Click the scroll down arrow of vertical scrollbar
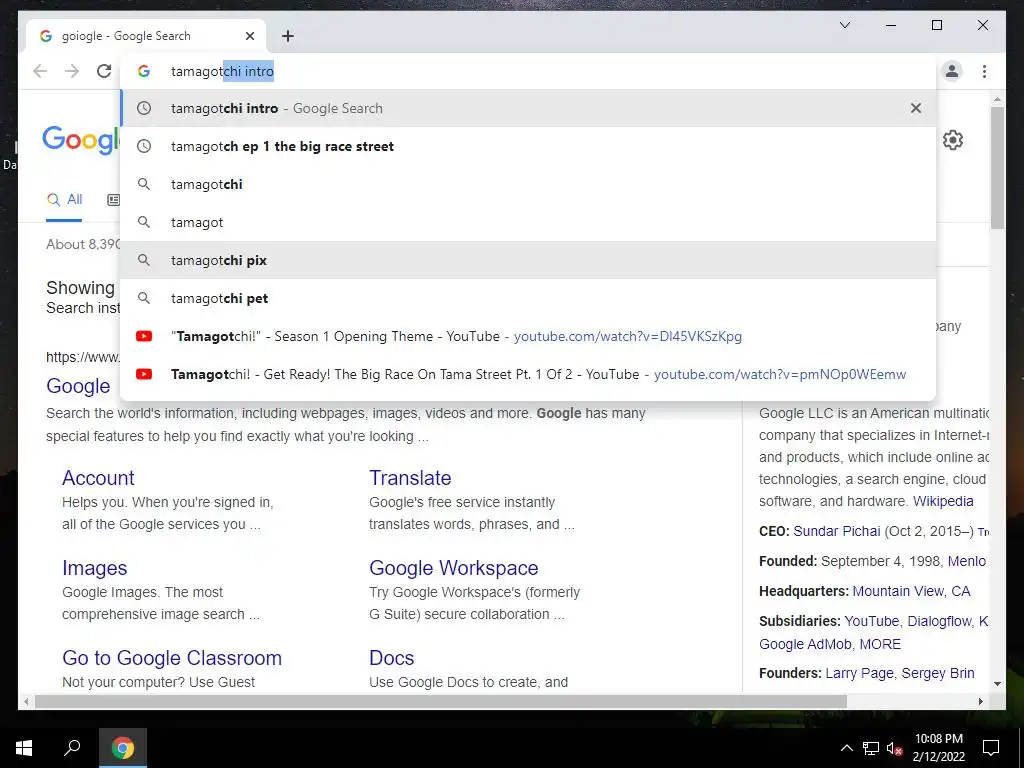 coord(997,684)
